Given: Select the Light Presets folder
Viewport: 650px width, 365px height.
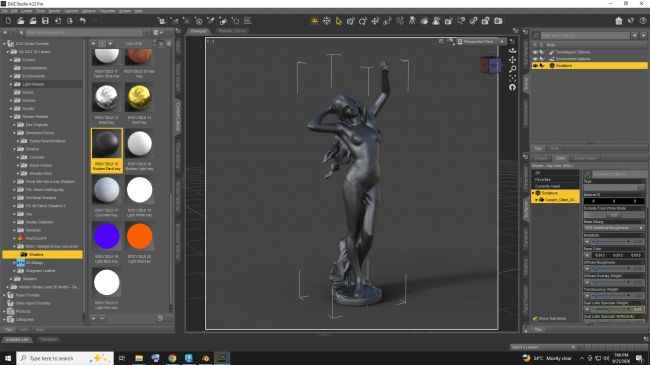Looking at the screenshot, I should [33, 84].
